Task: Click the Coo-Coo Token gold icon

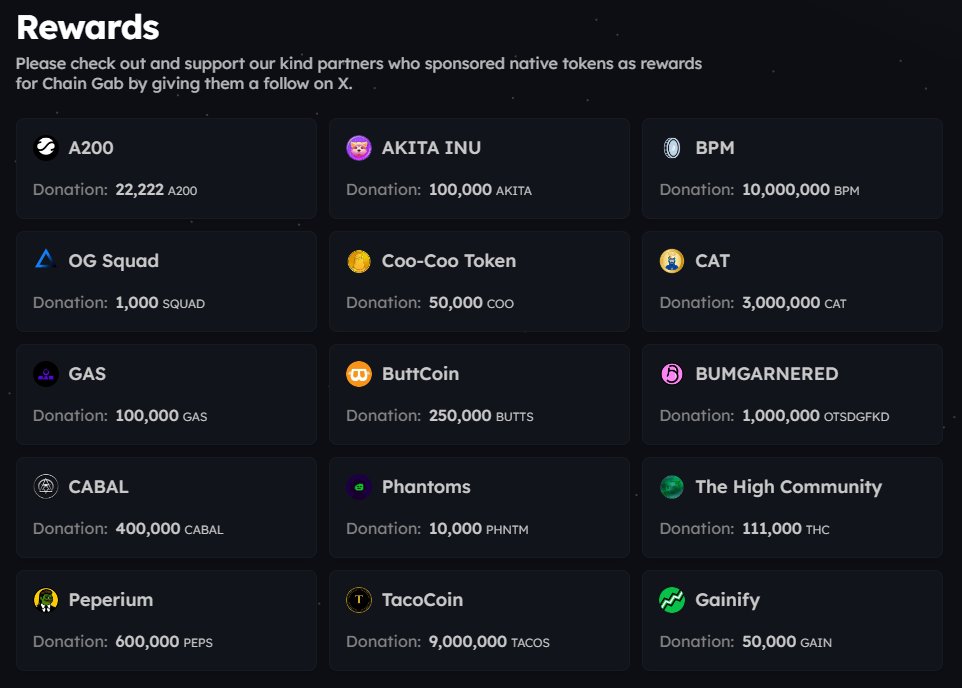Action: tap(359, 261)
